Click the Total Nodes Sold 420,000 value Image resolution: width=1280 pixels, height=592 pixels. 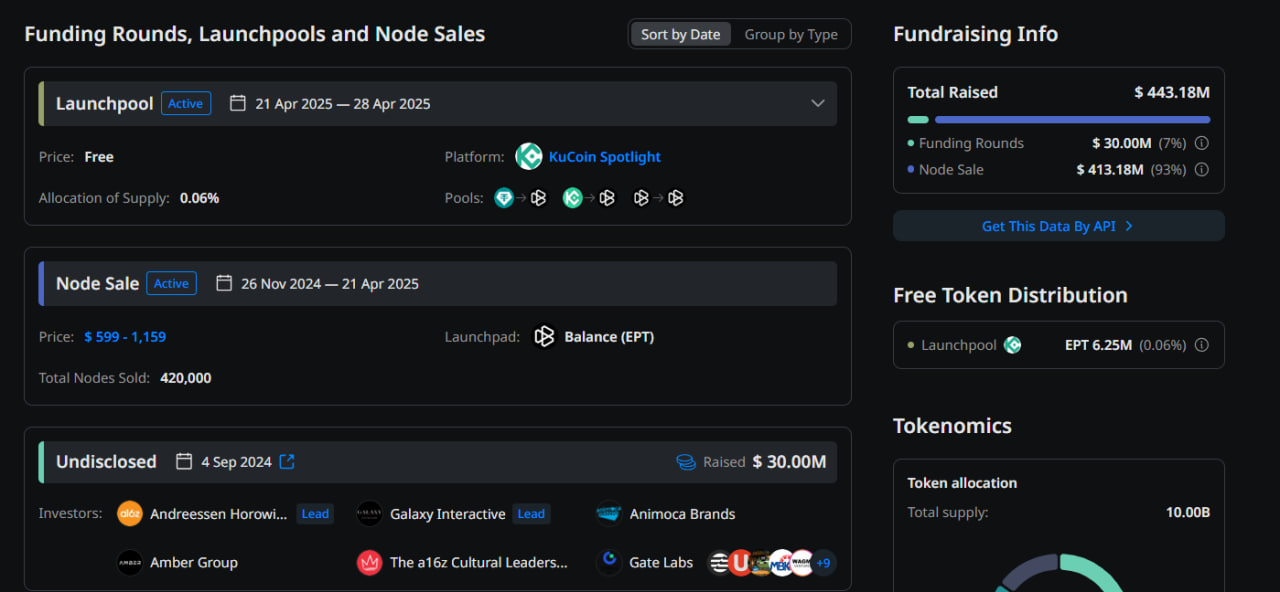(185, 378)
